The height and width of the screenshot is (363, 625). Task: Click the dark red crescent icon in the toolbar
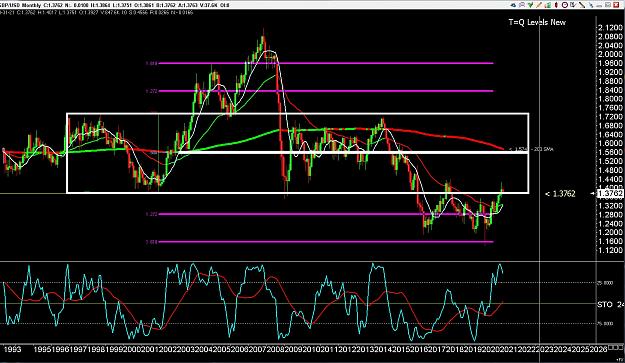(x=556, y=5)
